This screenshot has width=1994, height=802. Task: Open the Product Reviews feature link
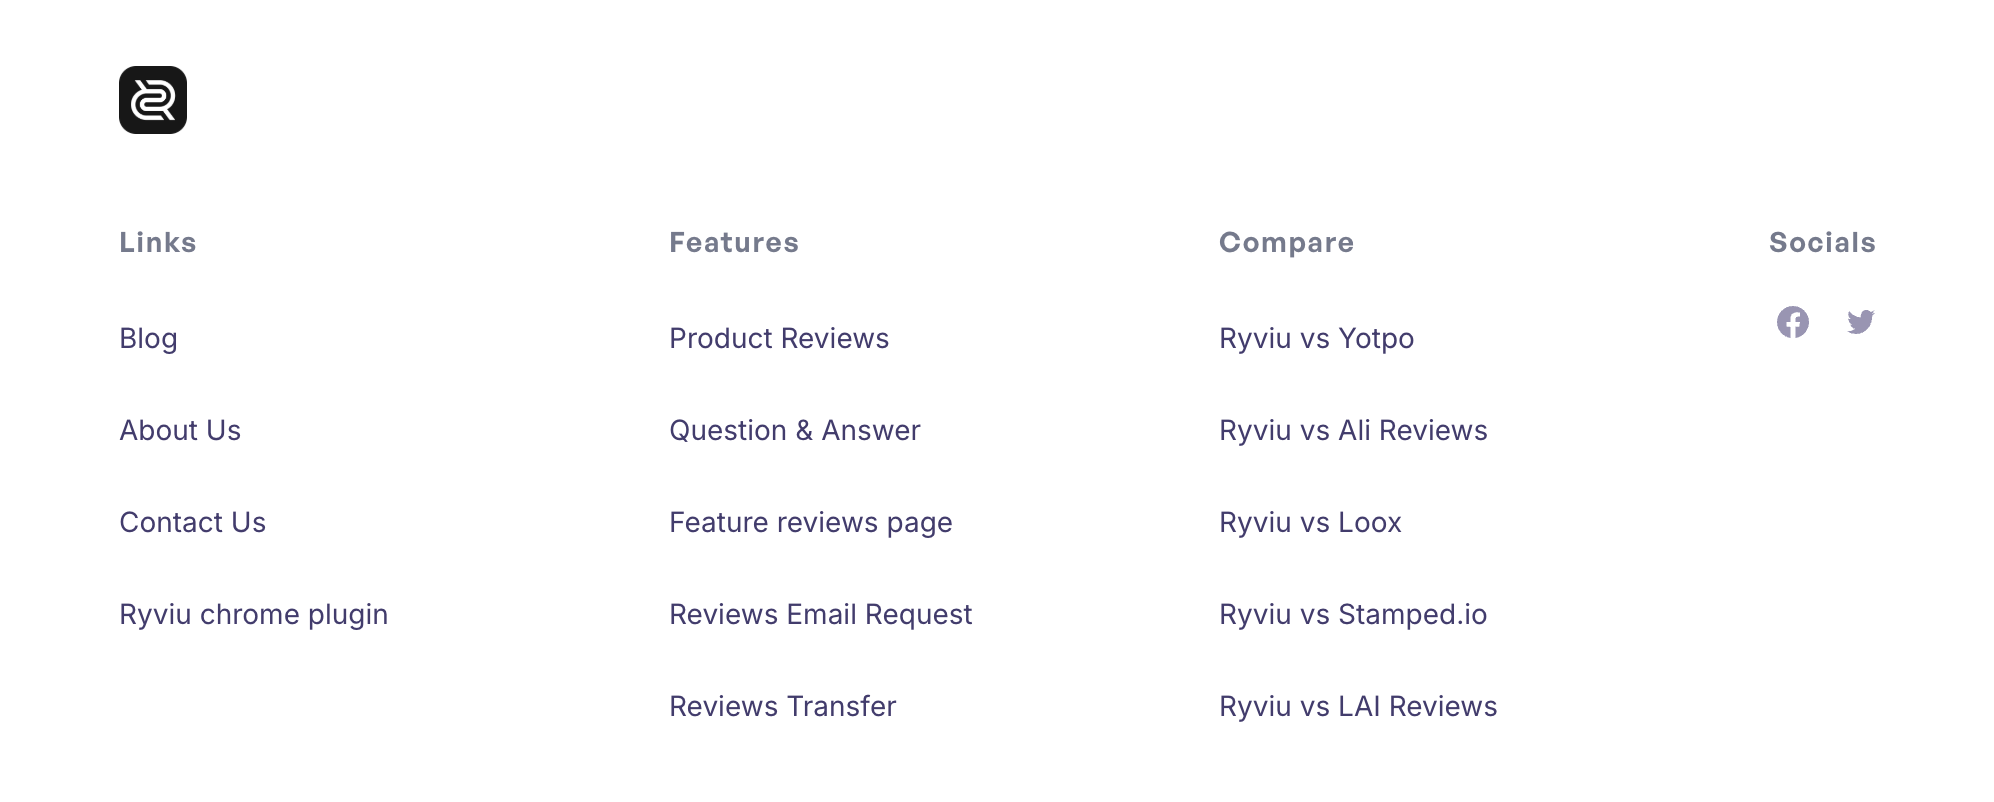tap(779, 338)
